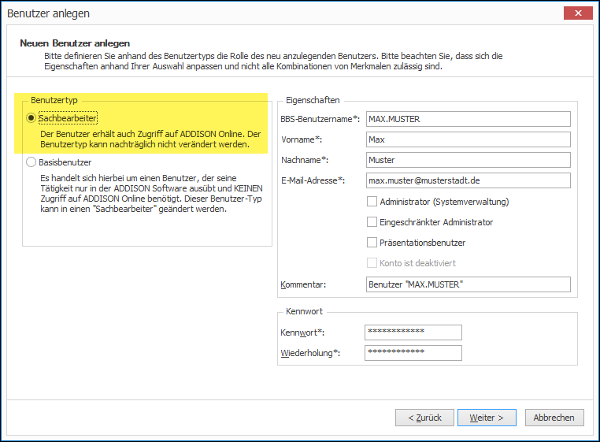Cancel the dialog via Abbrechen

pos(554,418)
